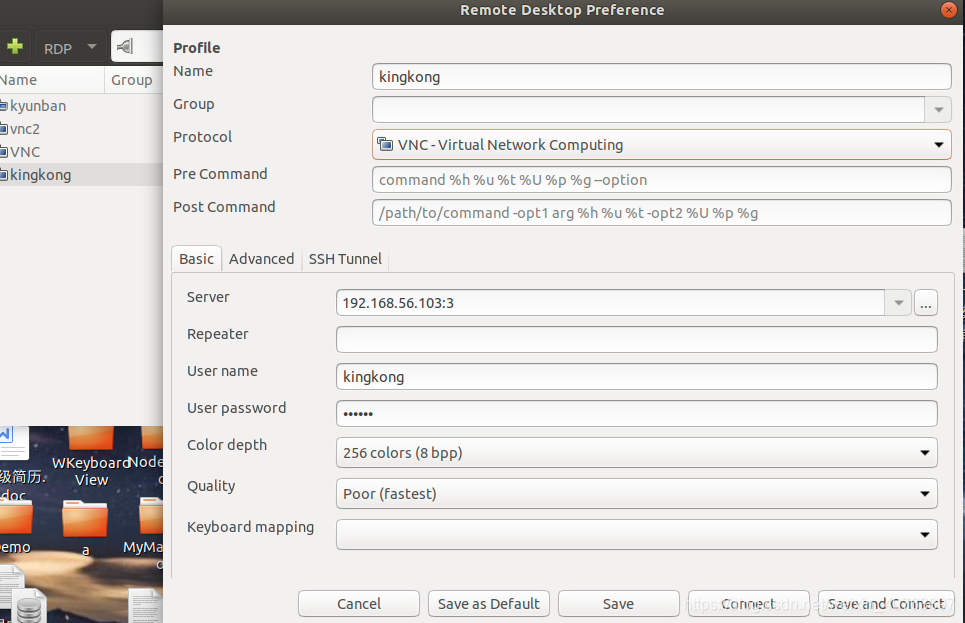The image size is (965, 623).
Task: Open the WKeyboard View desktop folder
Action: tap(90, 456)
